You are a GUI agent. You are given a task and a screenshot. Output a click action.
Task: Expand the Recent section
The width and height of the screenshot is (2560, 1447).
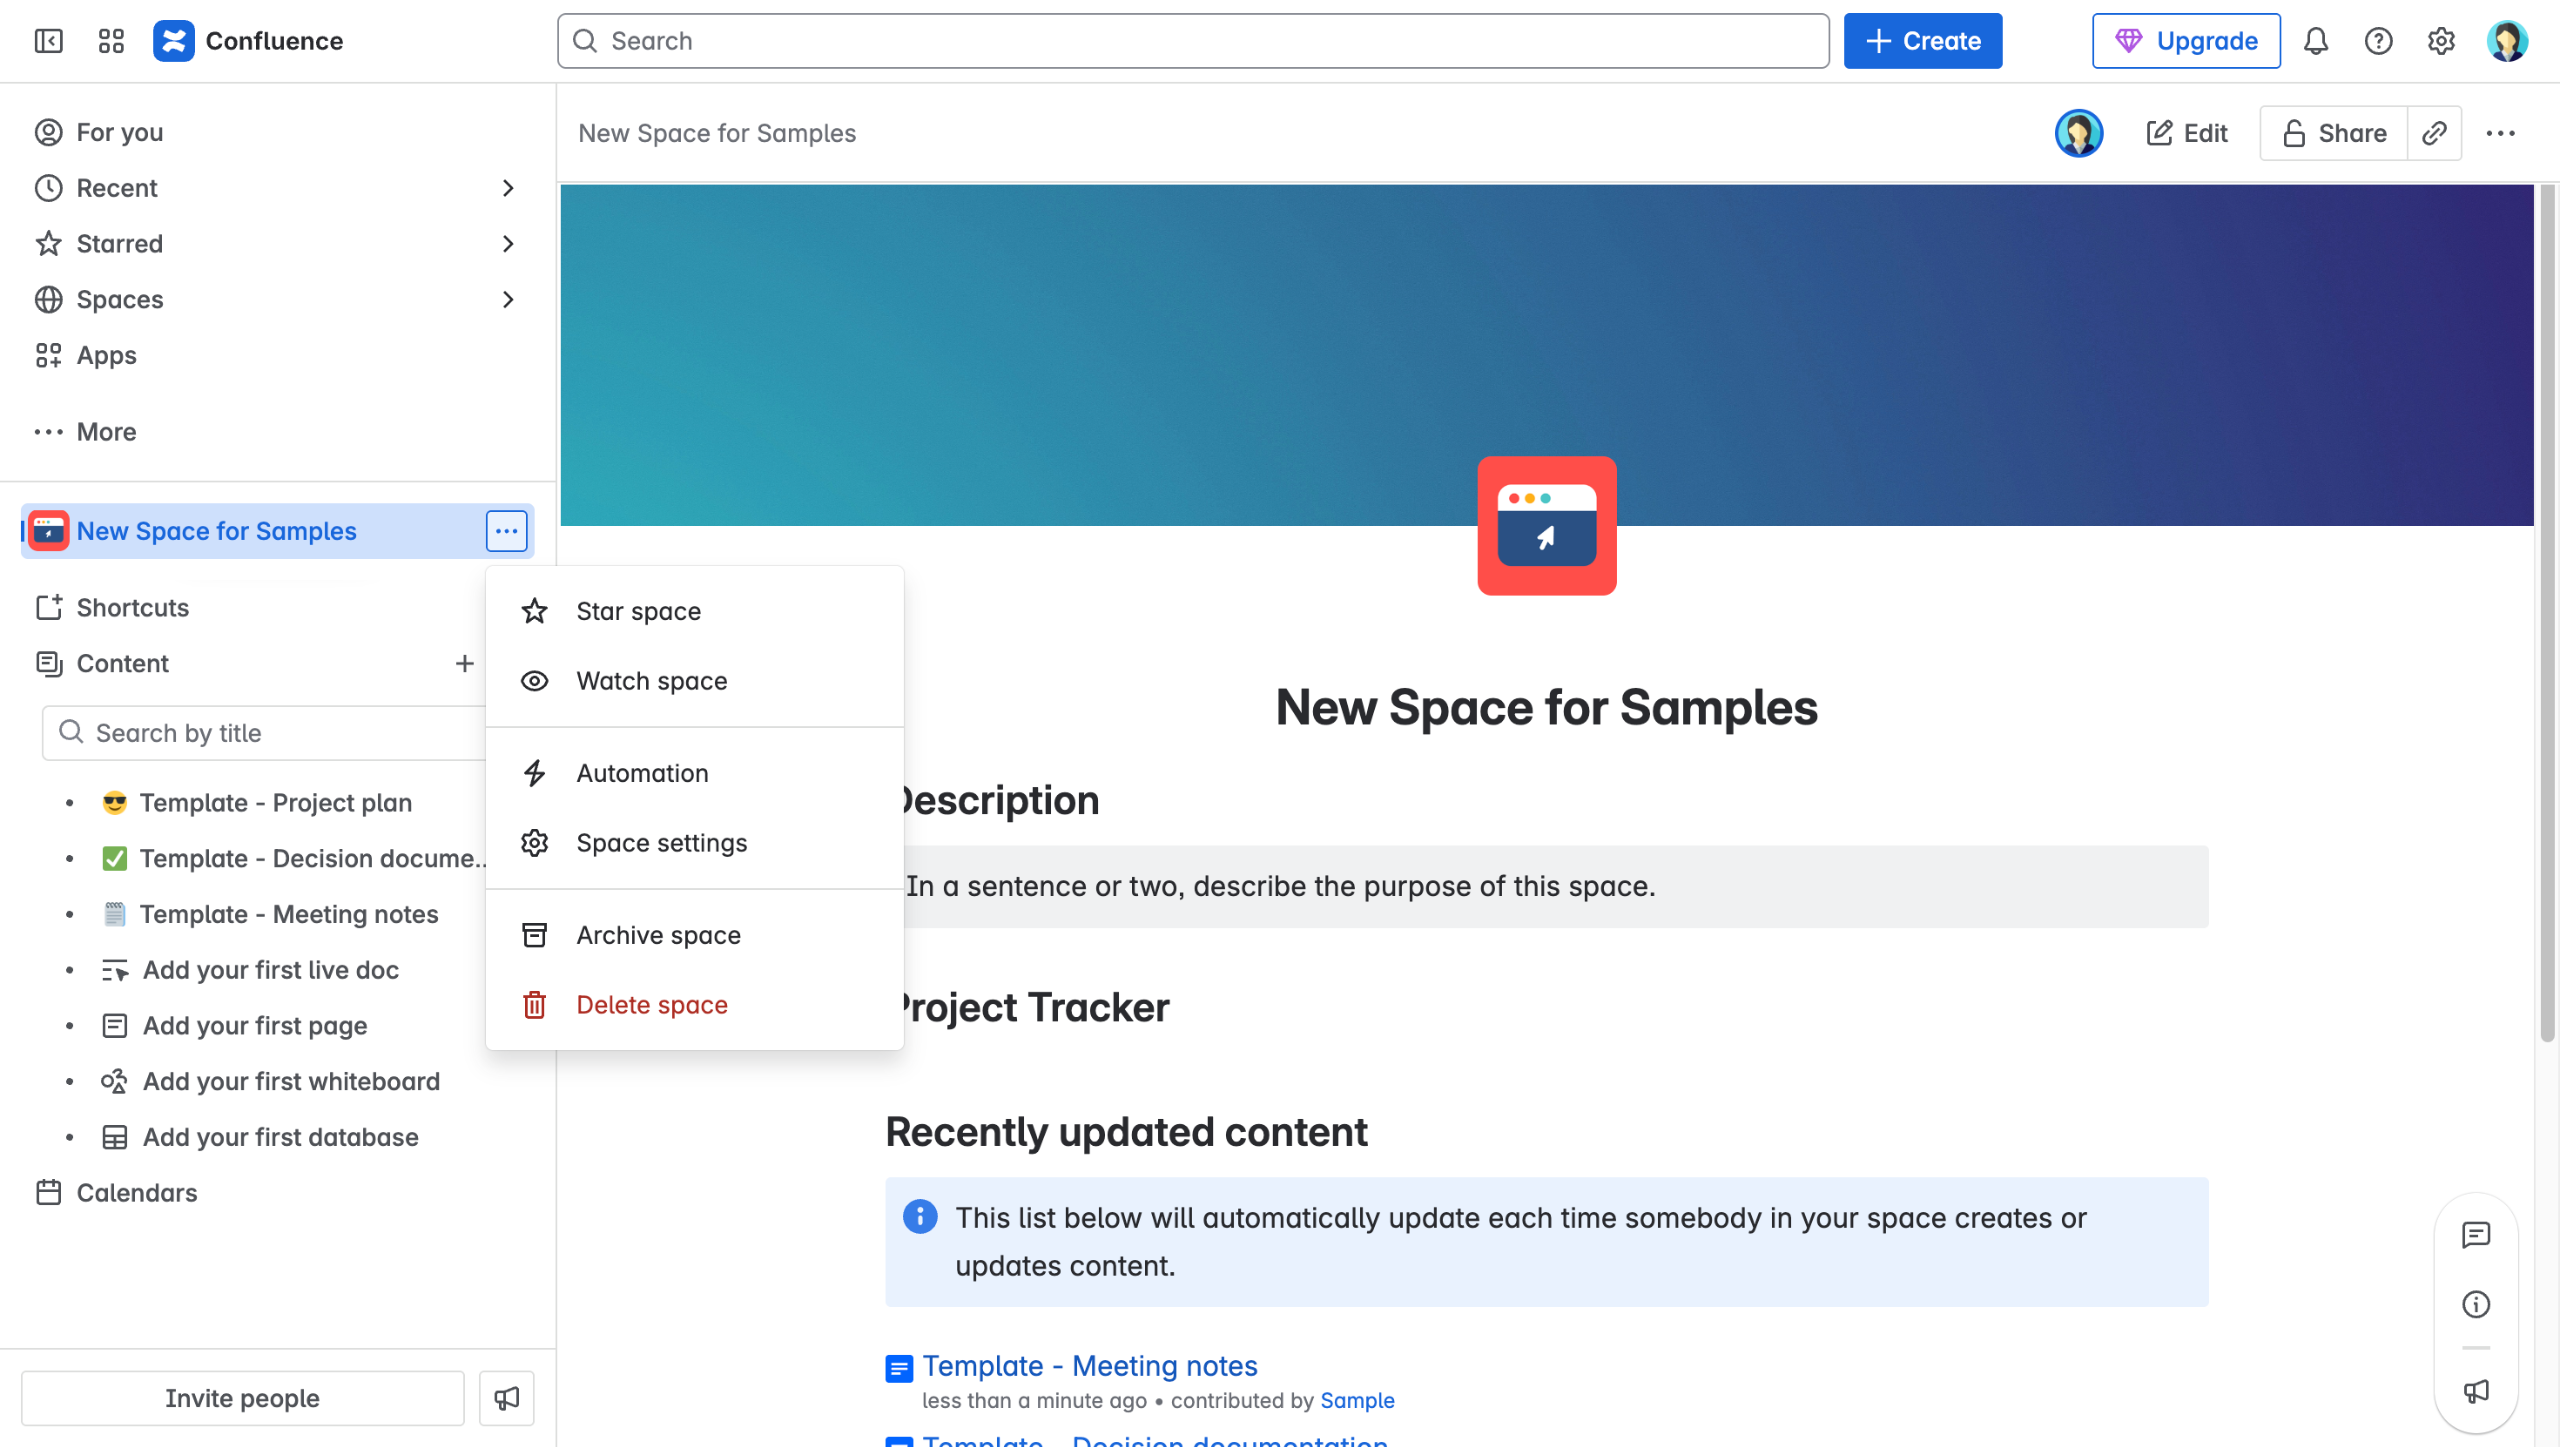508,188
